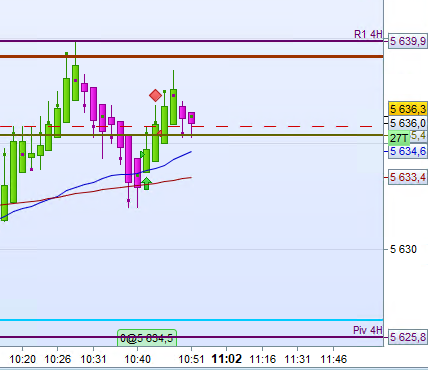
Task: Select the 0@5 634,5 order label
Action: coord(147,338)
